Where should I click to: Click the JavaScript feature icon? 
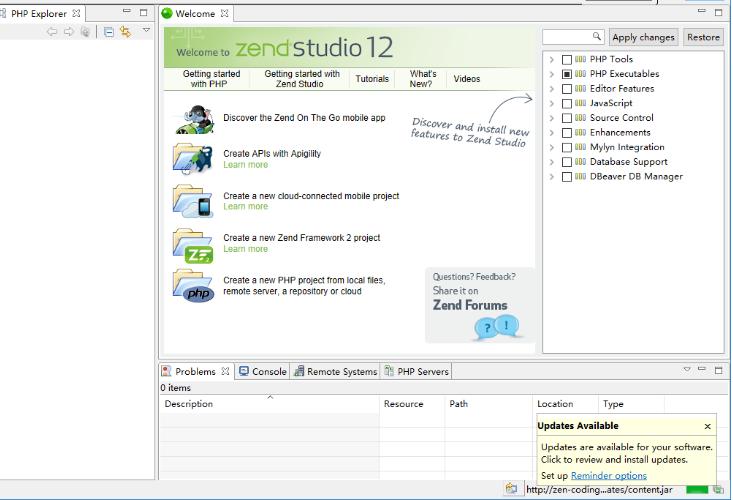(x=580, y=103)
